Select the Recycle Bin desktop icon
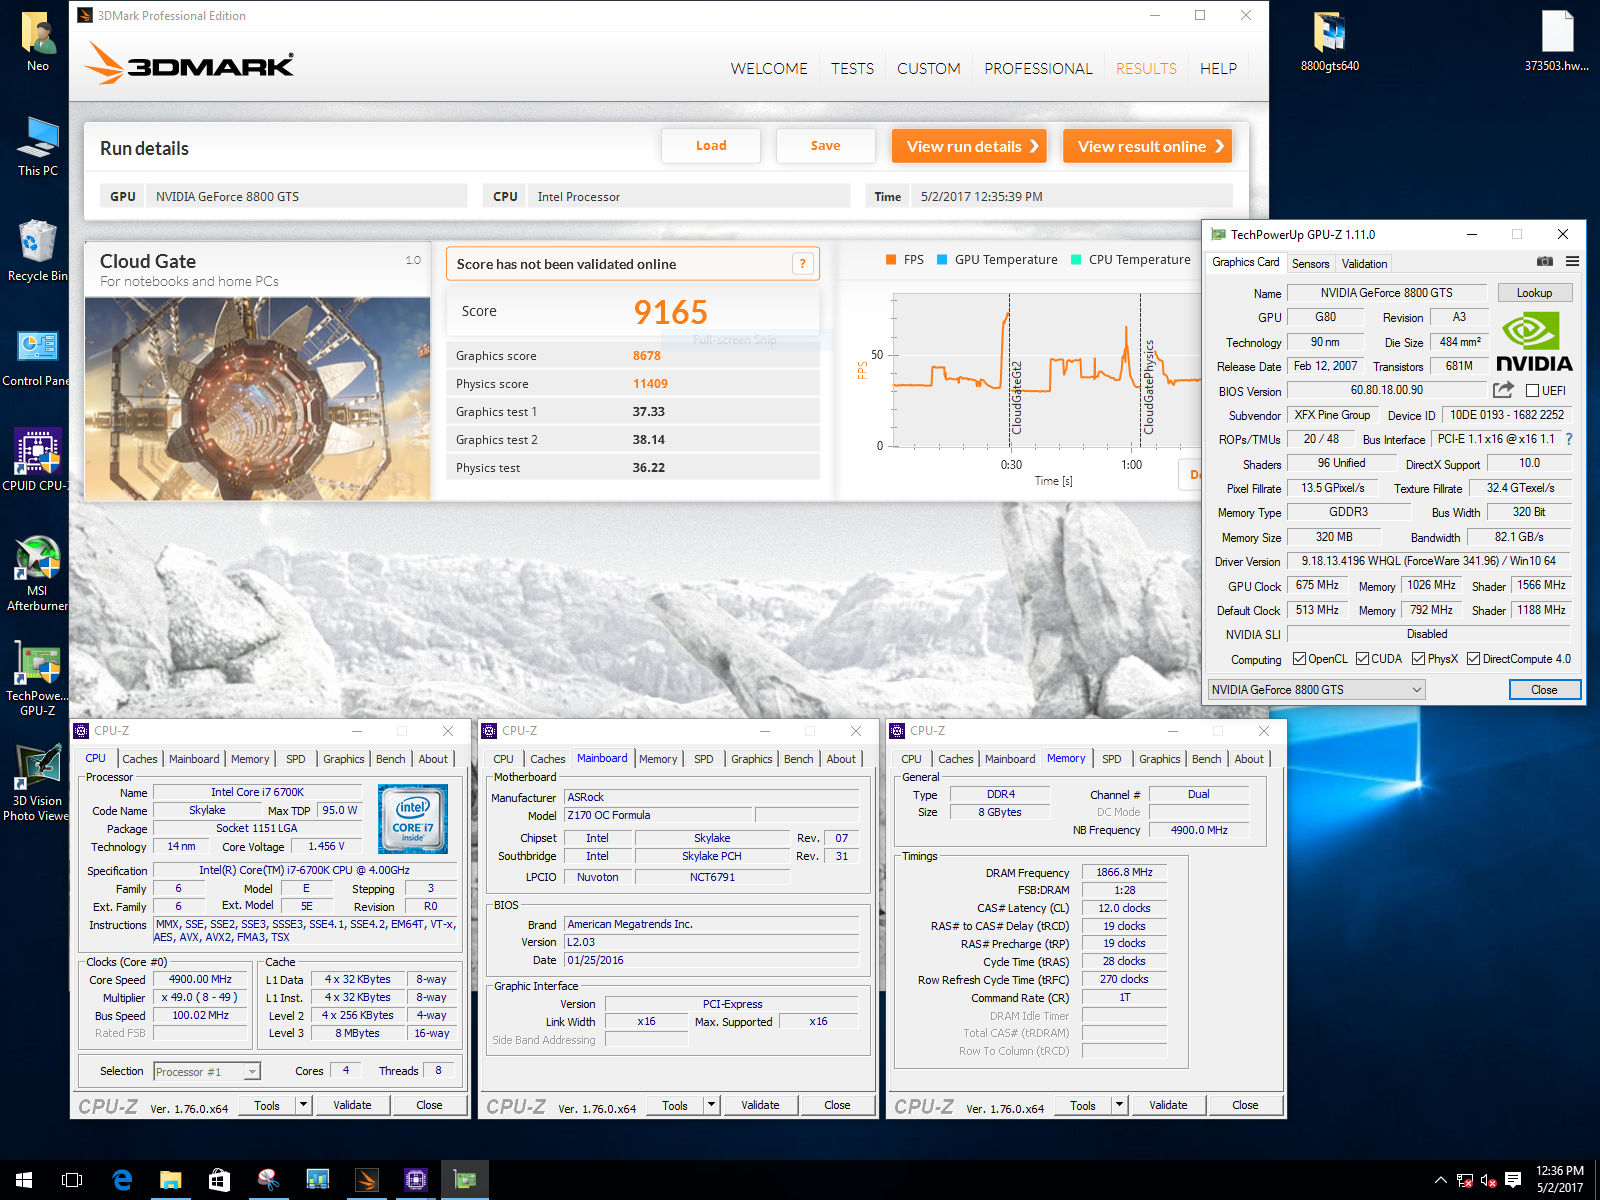The height and width of the screenshot is (1200, 1600). 38,252
